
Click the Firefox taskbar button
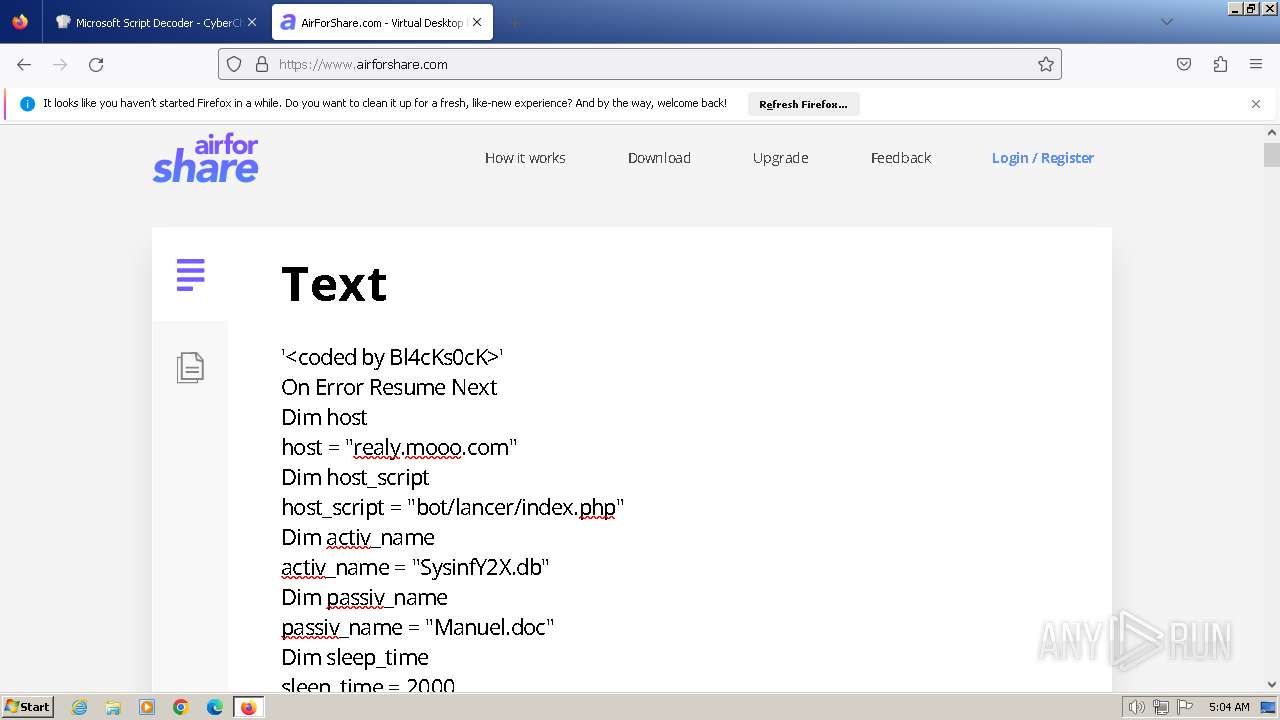tap(249, 707)
